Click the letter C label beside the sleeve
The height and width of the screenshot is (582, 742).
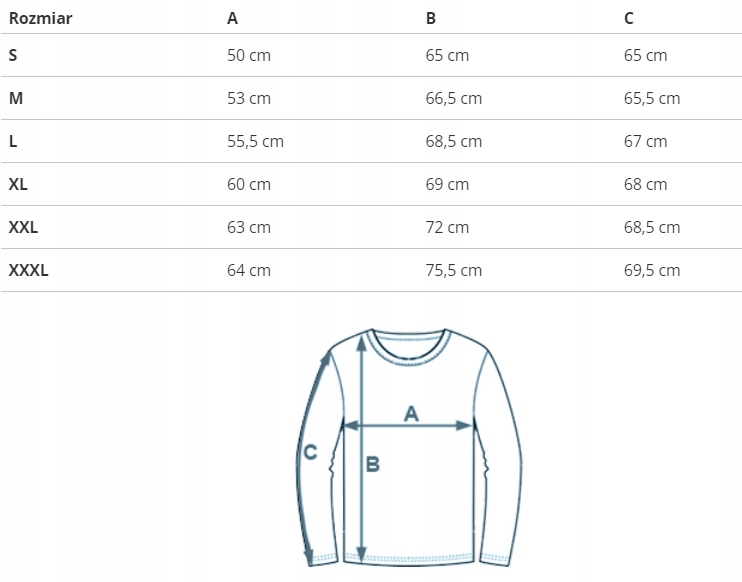[x=310, y=453]
